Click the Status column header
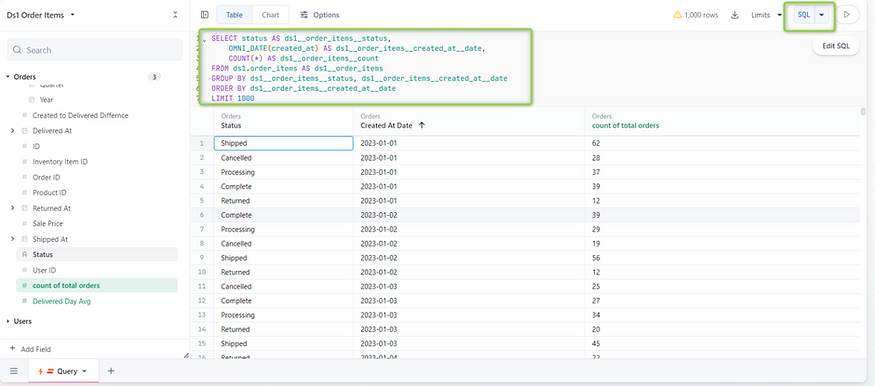 click(283, 121)
